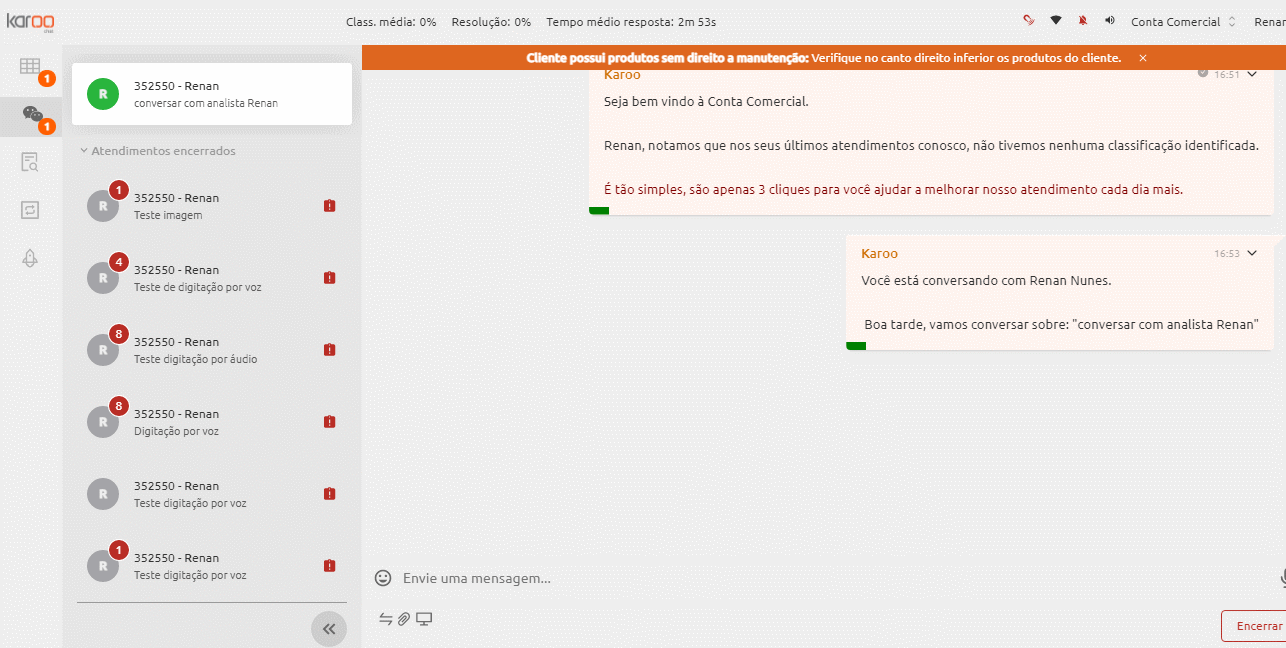The height and width of the screenshot is (648, 1286).
Task: Open the document search icon in sidebar
Action: [30, 162]
